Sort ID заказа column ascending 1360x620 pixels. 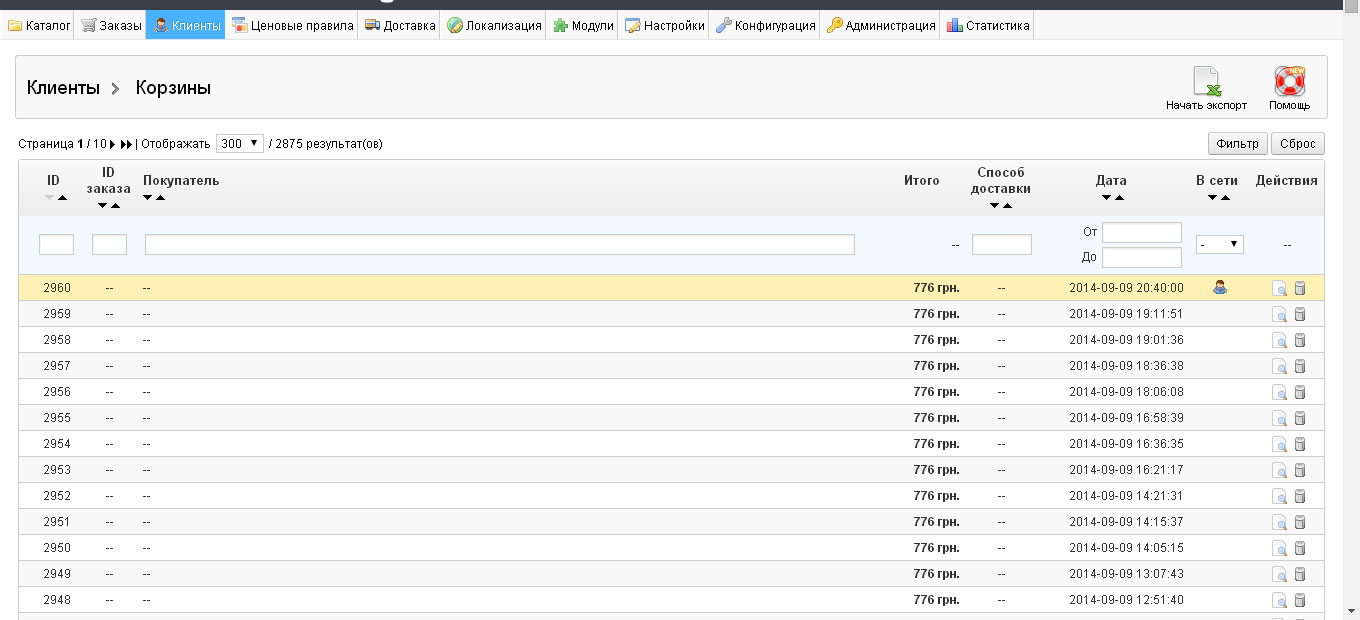point(115,206)
